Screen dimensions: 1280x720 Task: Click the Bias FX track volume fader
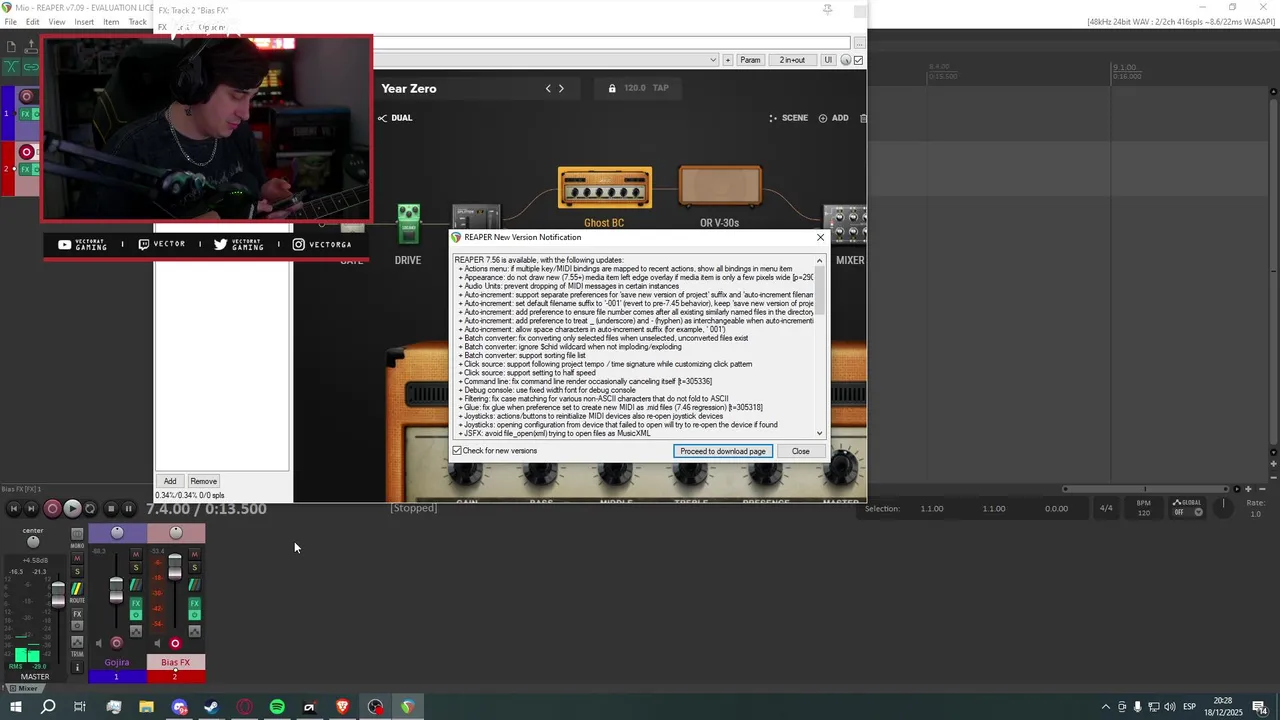[175, 567]
